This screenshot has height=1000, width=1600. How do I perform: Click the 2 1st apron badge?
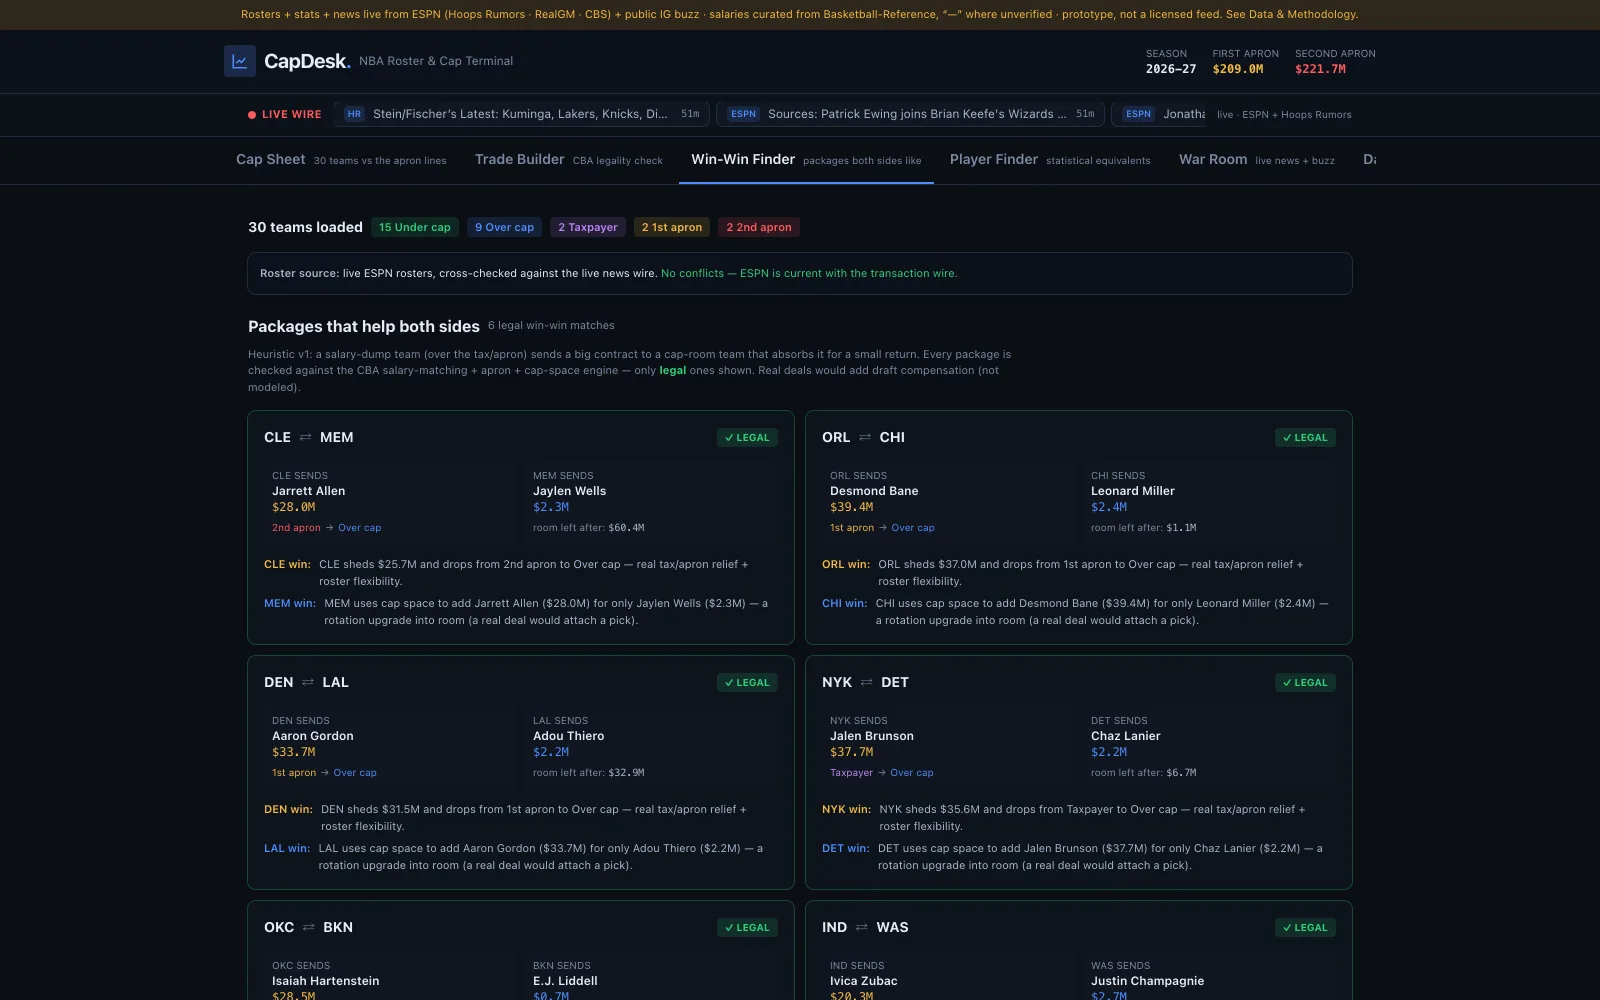[x=672, y=227]
